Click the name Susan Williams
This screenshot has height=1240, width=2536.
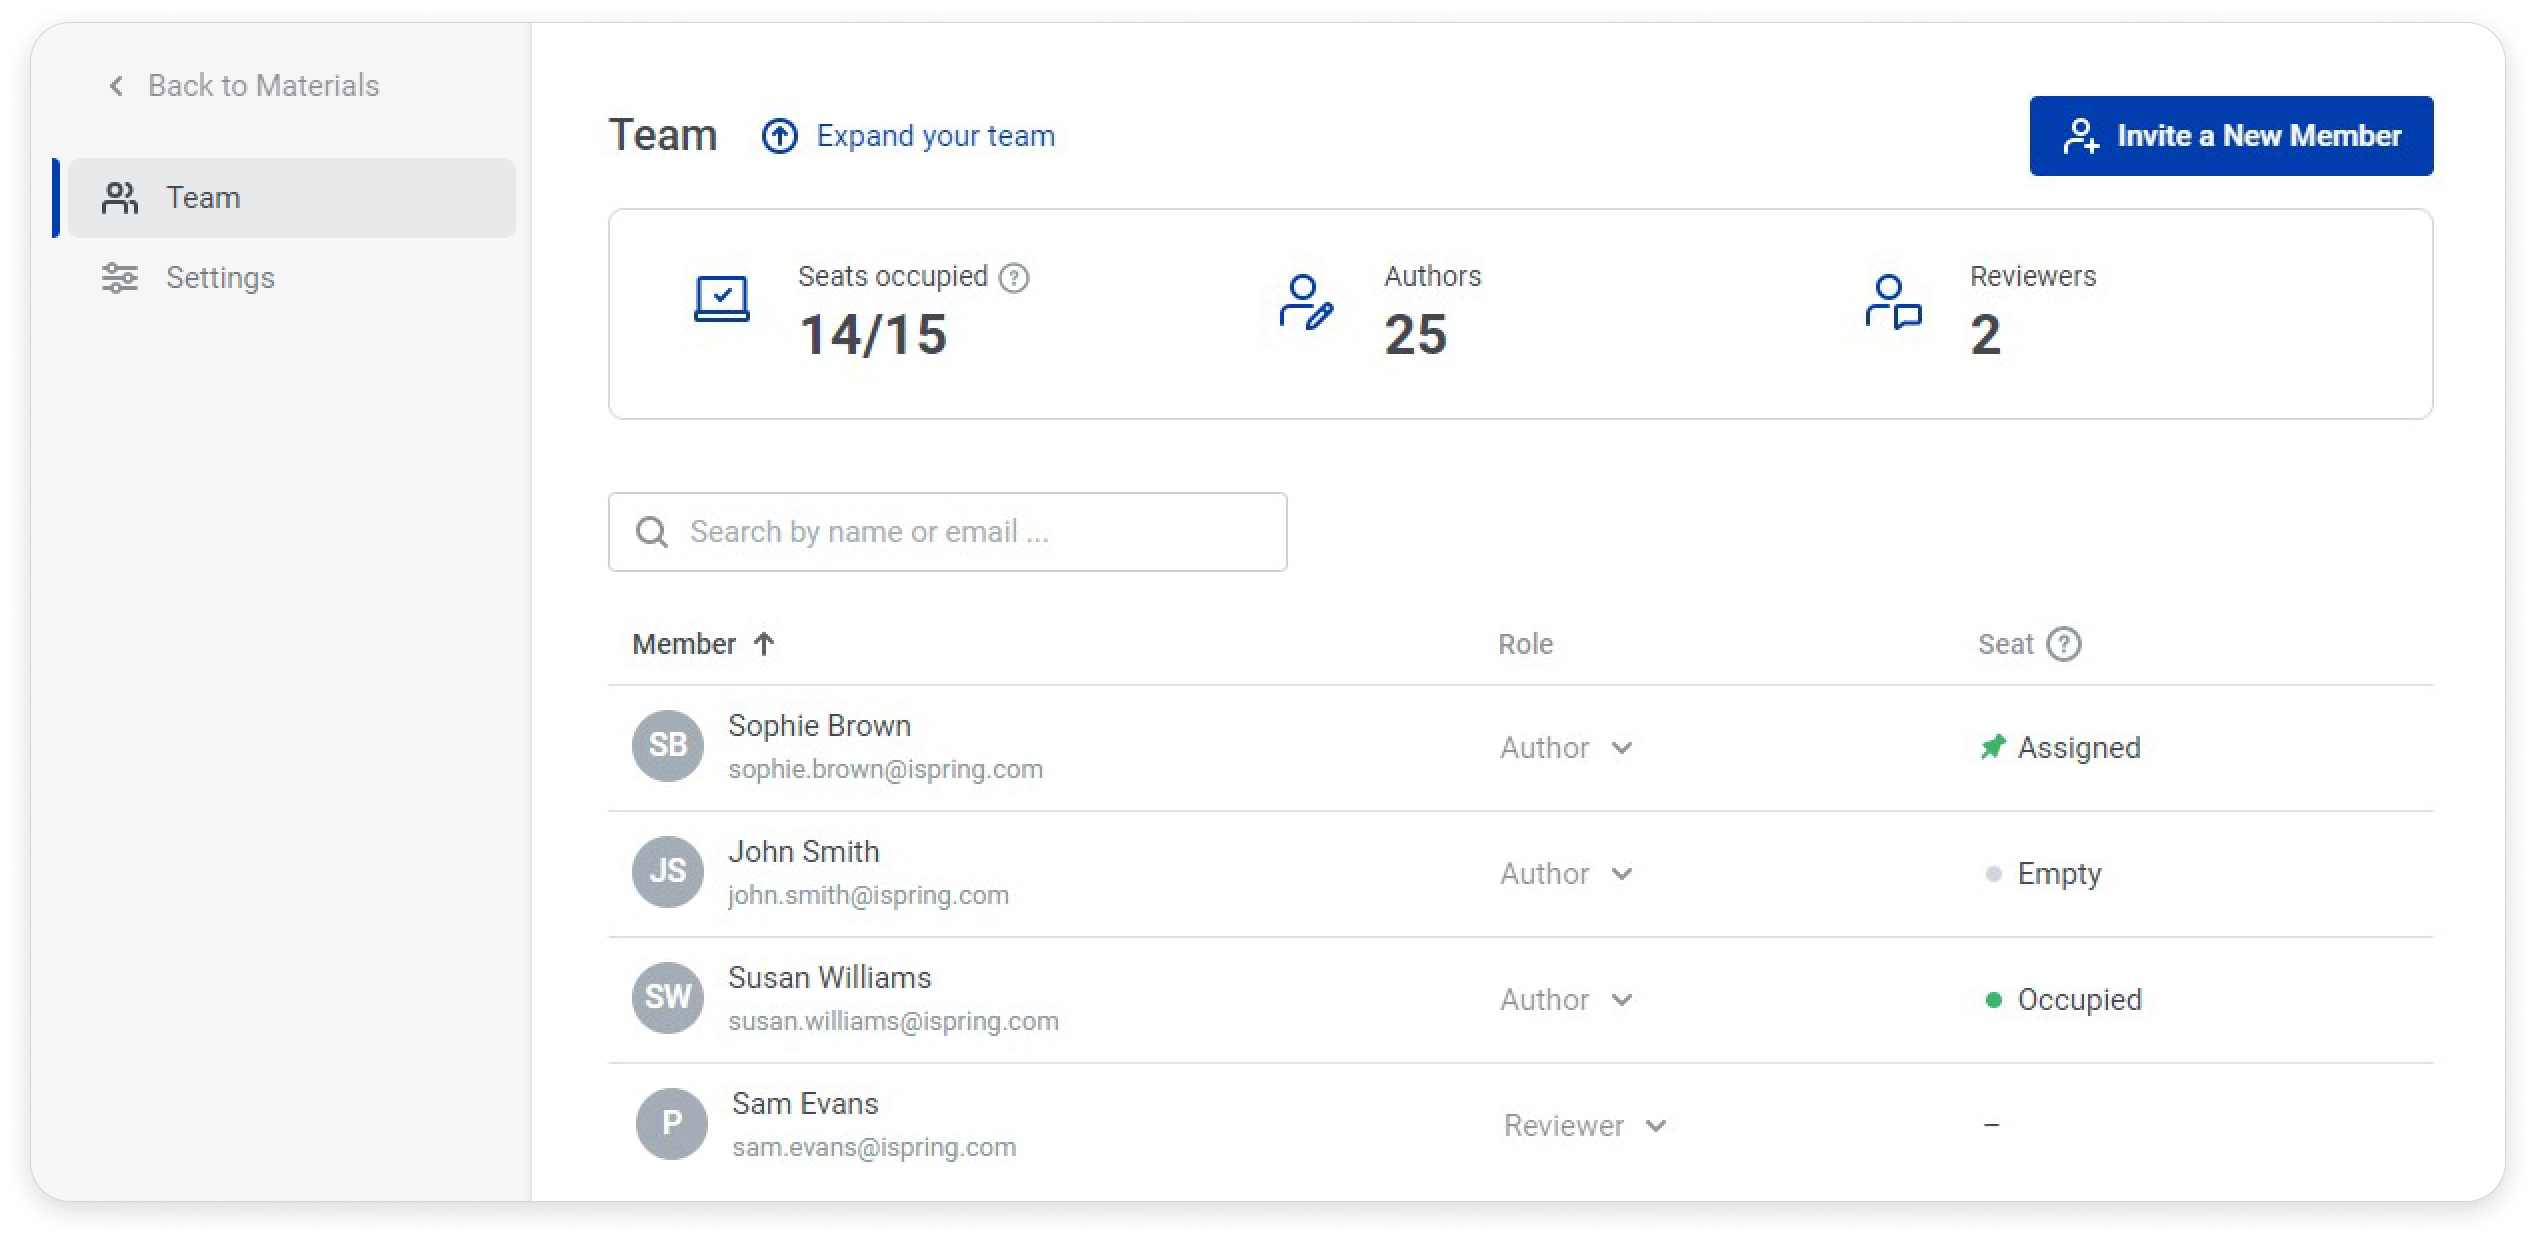(829, 978)
